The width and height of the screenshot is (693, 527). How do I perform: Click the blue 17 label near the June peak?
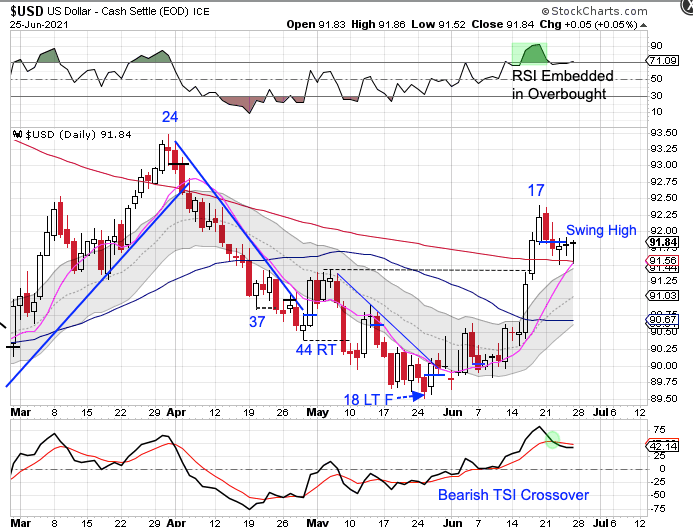(537, 189)
